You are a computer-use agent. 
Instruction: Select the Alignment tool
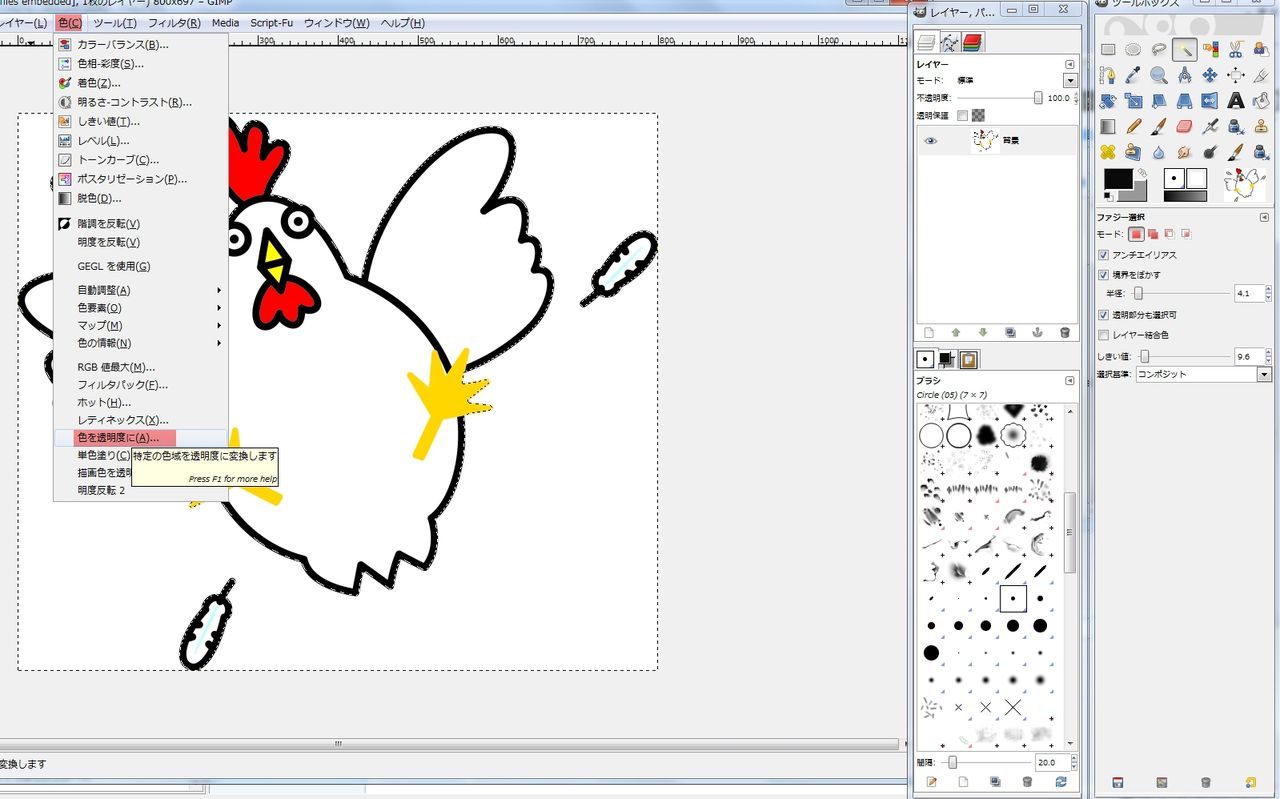pyautogui.click(x=1236, y=75)
